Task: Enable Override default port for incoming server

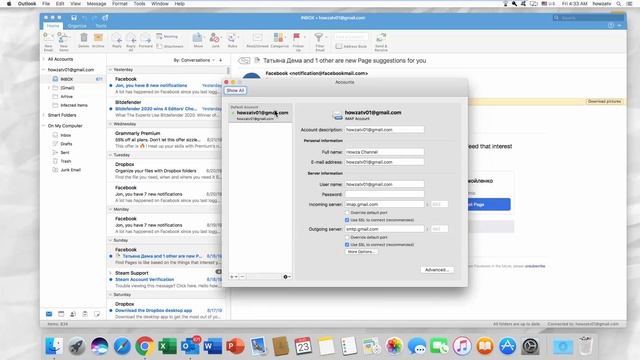Action: (x=347, y=213)
